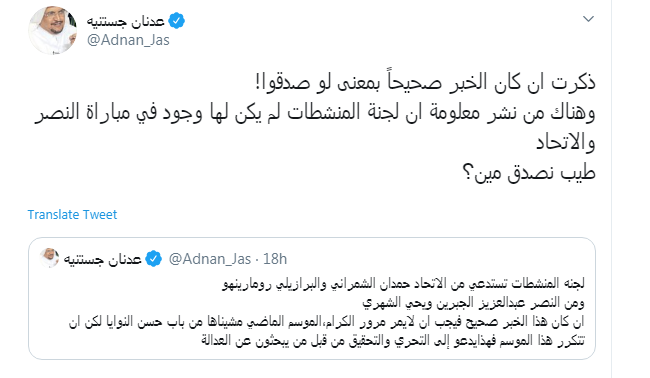The width and height of the screenshot is (650, 378).
Task: Click the 18h timestamp in the quoted tweet
Action: click(275, 259)
